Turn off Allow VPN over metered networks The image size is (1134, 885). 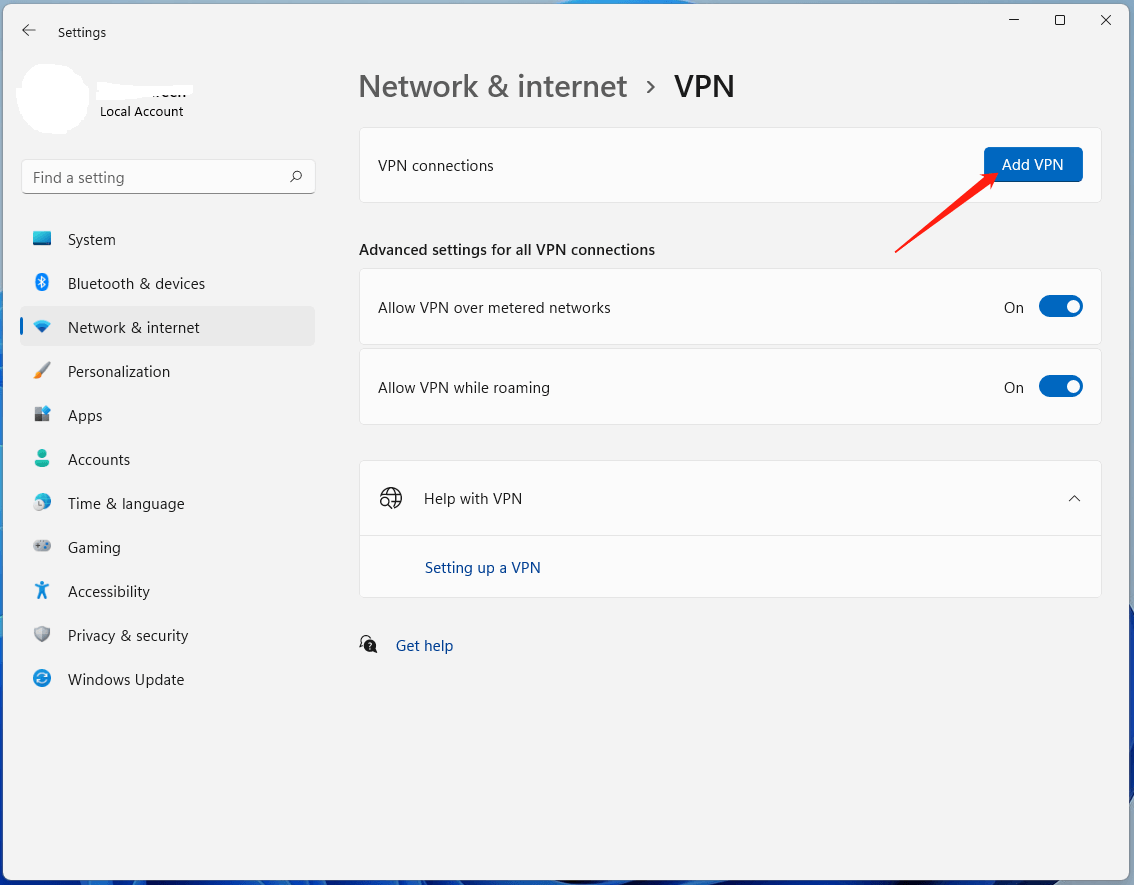click(x=1060, y=307)
